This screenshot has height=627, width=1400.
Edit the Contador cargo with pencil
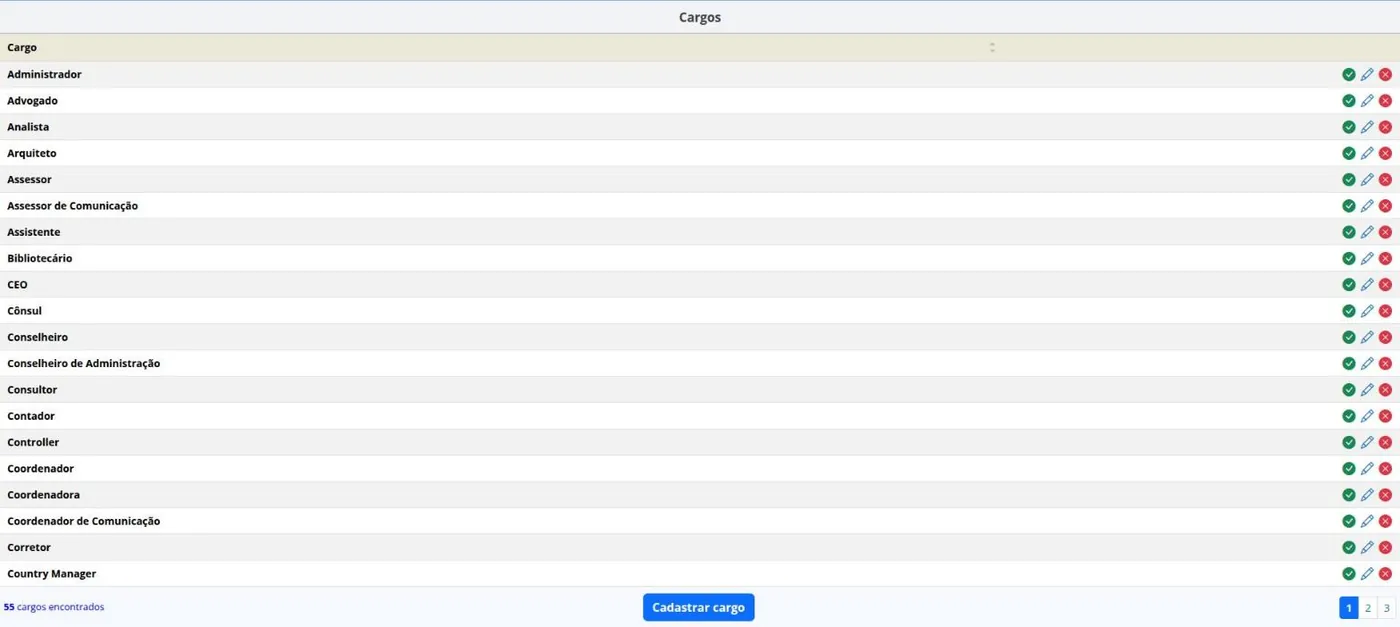(1367, 416)
